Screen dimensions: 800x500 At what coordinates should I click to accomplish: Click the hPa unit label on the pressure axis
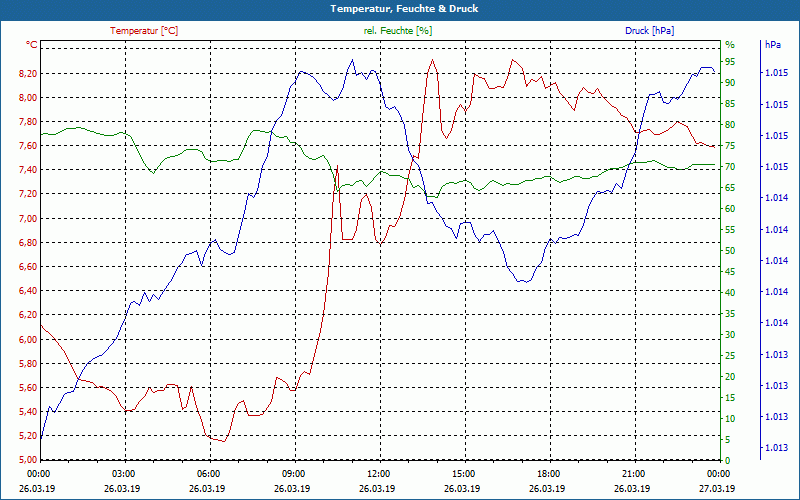pyautogui.click(x=772, y=44)
